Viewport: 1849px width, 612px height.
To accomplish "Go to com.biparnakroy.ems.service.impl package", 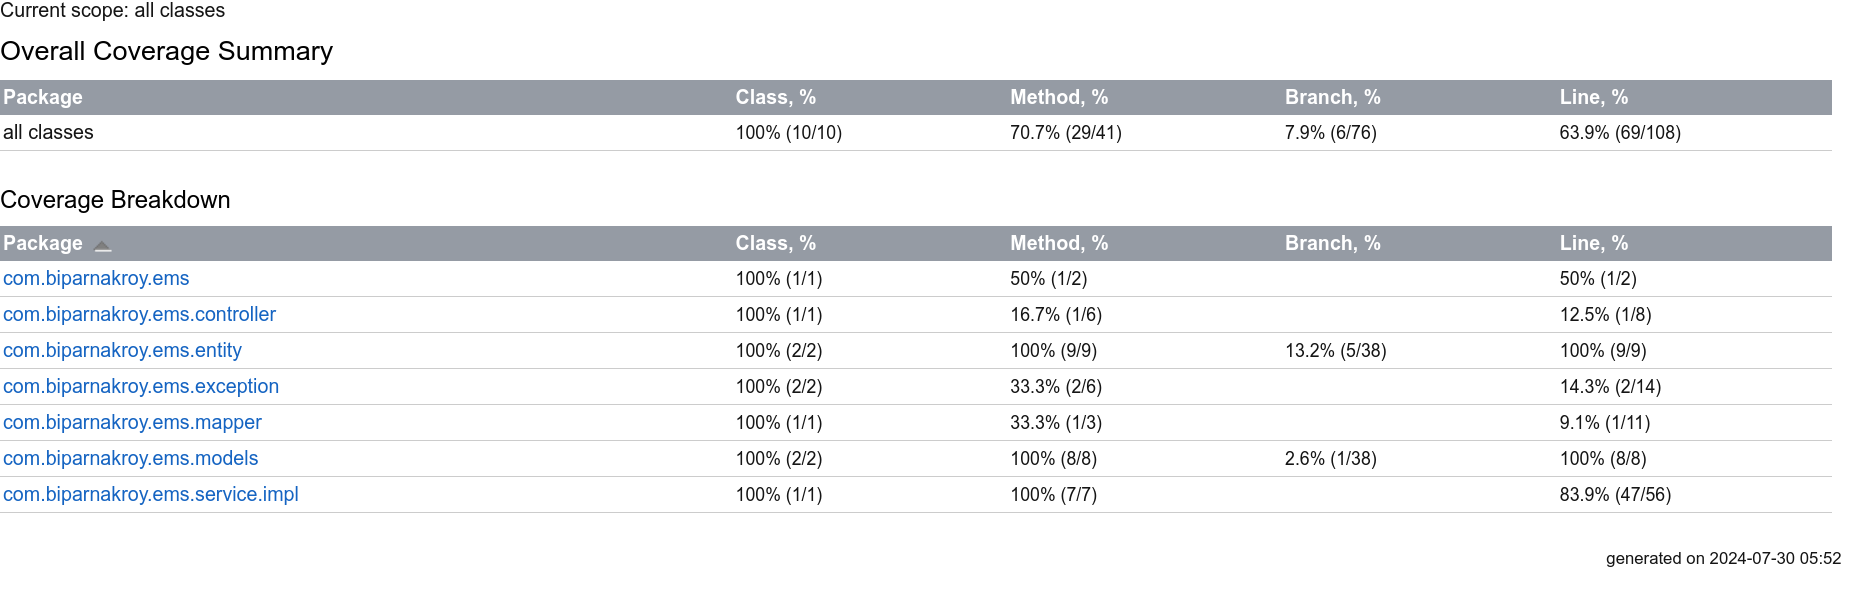I will coord(150,495).
